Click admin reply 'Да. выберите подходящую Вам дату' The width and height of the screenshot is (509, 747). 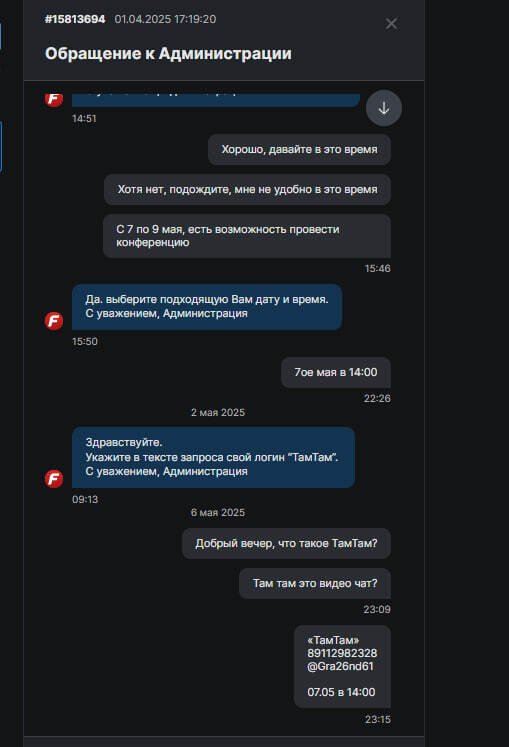[207, 307]
